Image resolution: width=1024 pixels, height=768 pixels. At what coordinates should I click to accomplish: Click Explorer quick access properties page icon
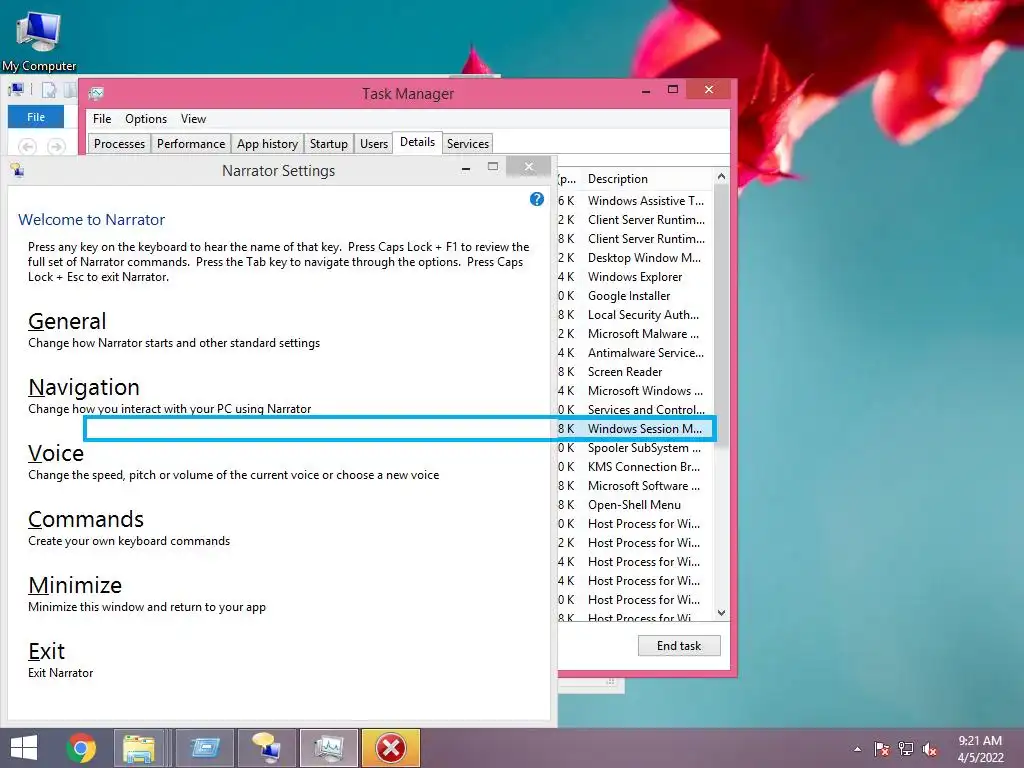coord(50,90)
